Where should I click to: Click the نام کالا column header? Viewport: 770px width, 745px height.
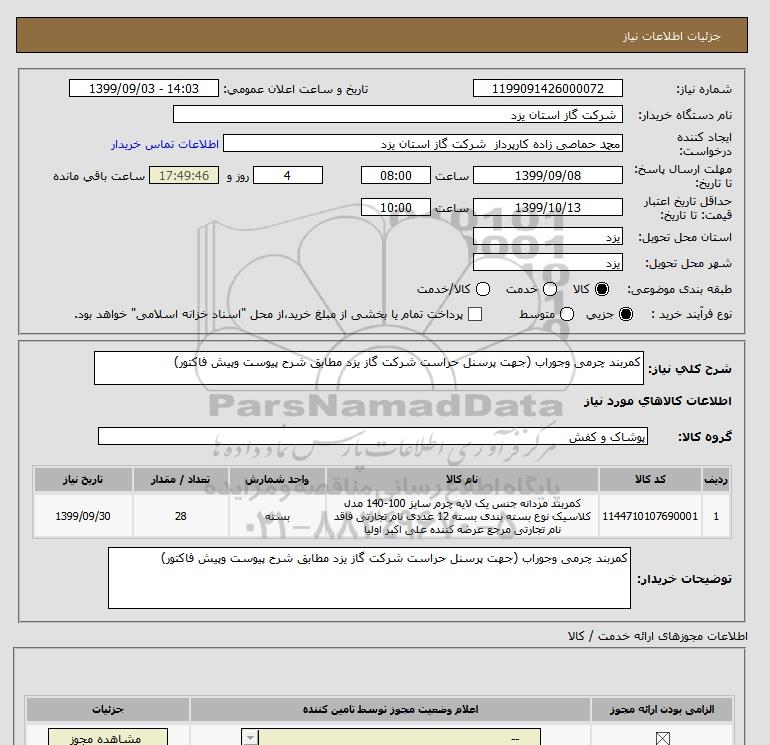click(462, 479)
